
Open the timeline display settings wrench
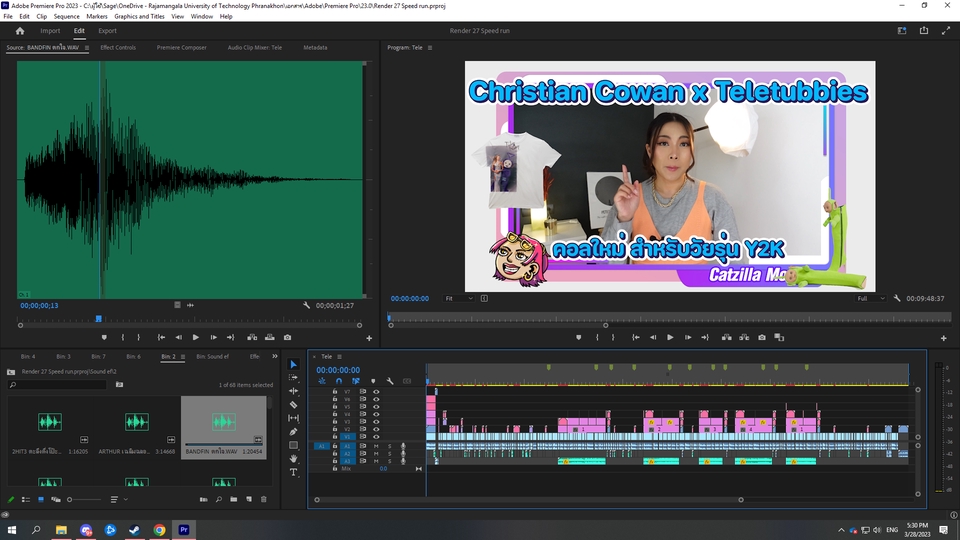(x=390, y=381)
